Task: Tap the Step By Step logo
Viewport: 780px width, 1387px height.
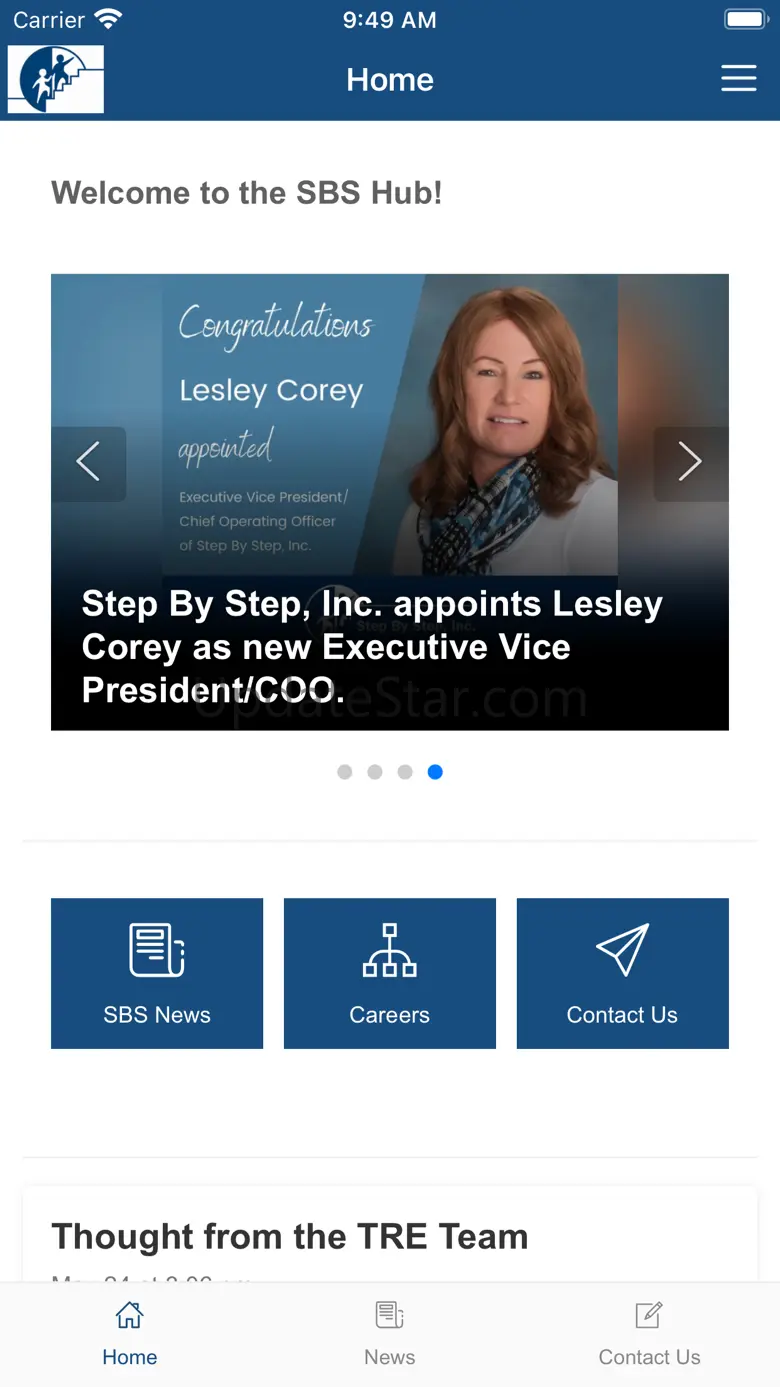Action: tap(56, 79)
